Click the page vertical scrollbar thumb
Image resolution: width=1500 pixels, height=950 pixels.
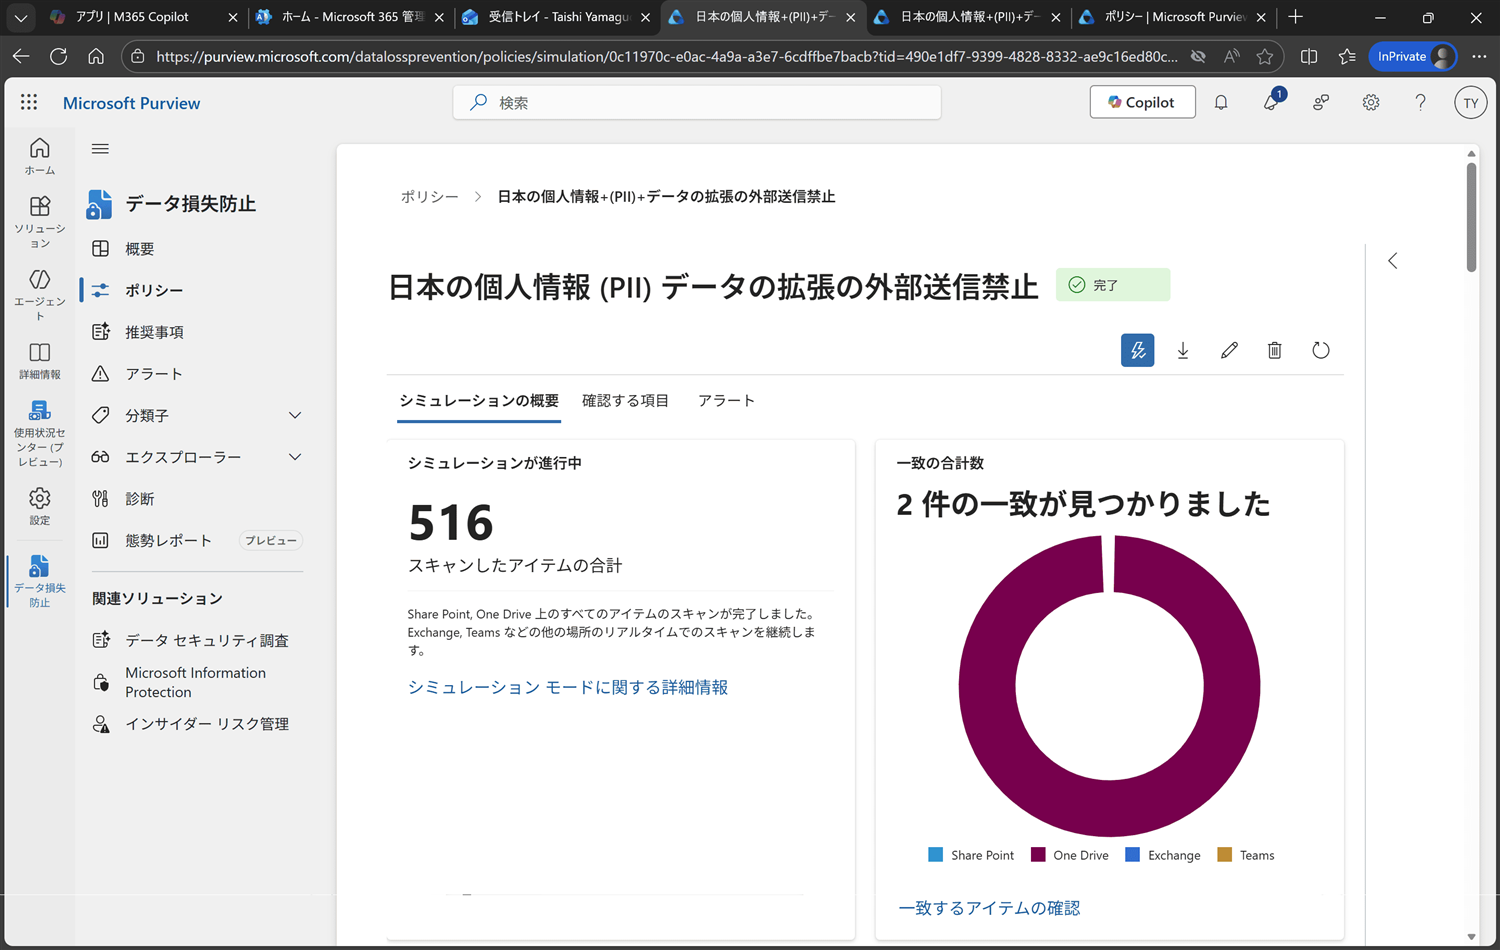tap(1471, 216)
